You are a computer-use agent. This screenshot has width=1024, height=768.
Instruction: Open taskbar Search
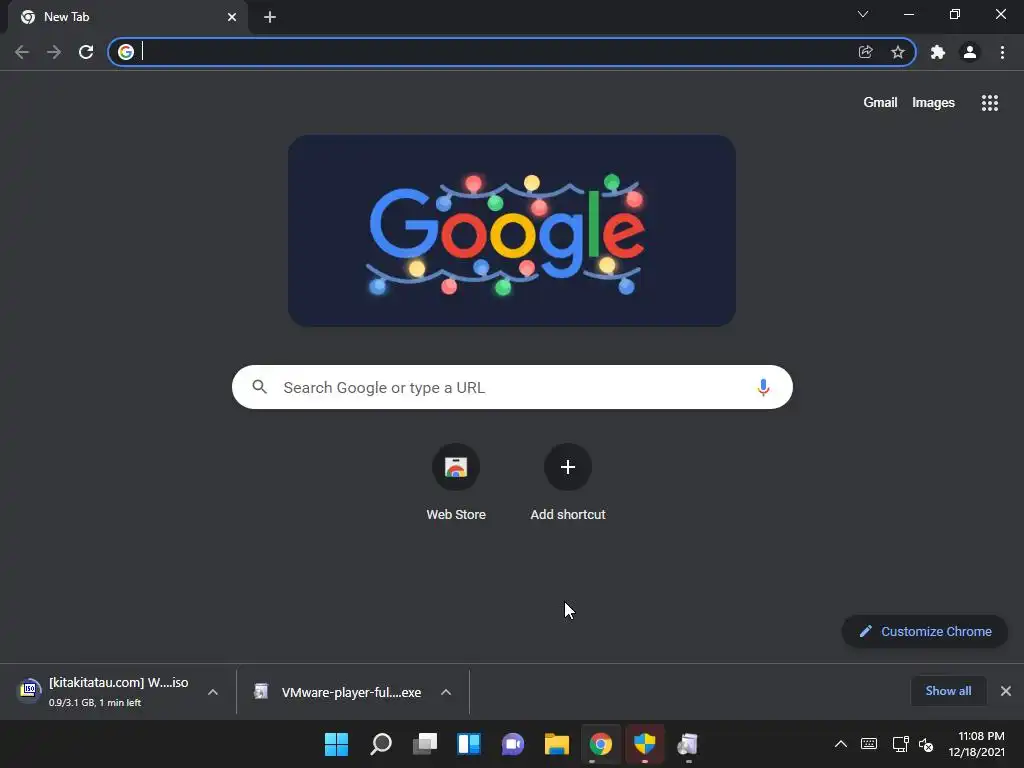tap(381, 744)
